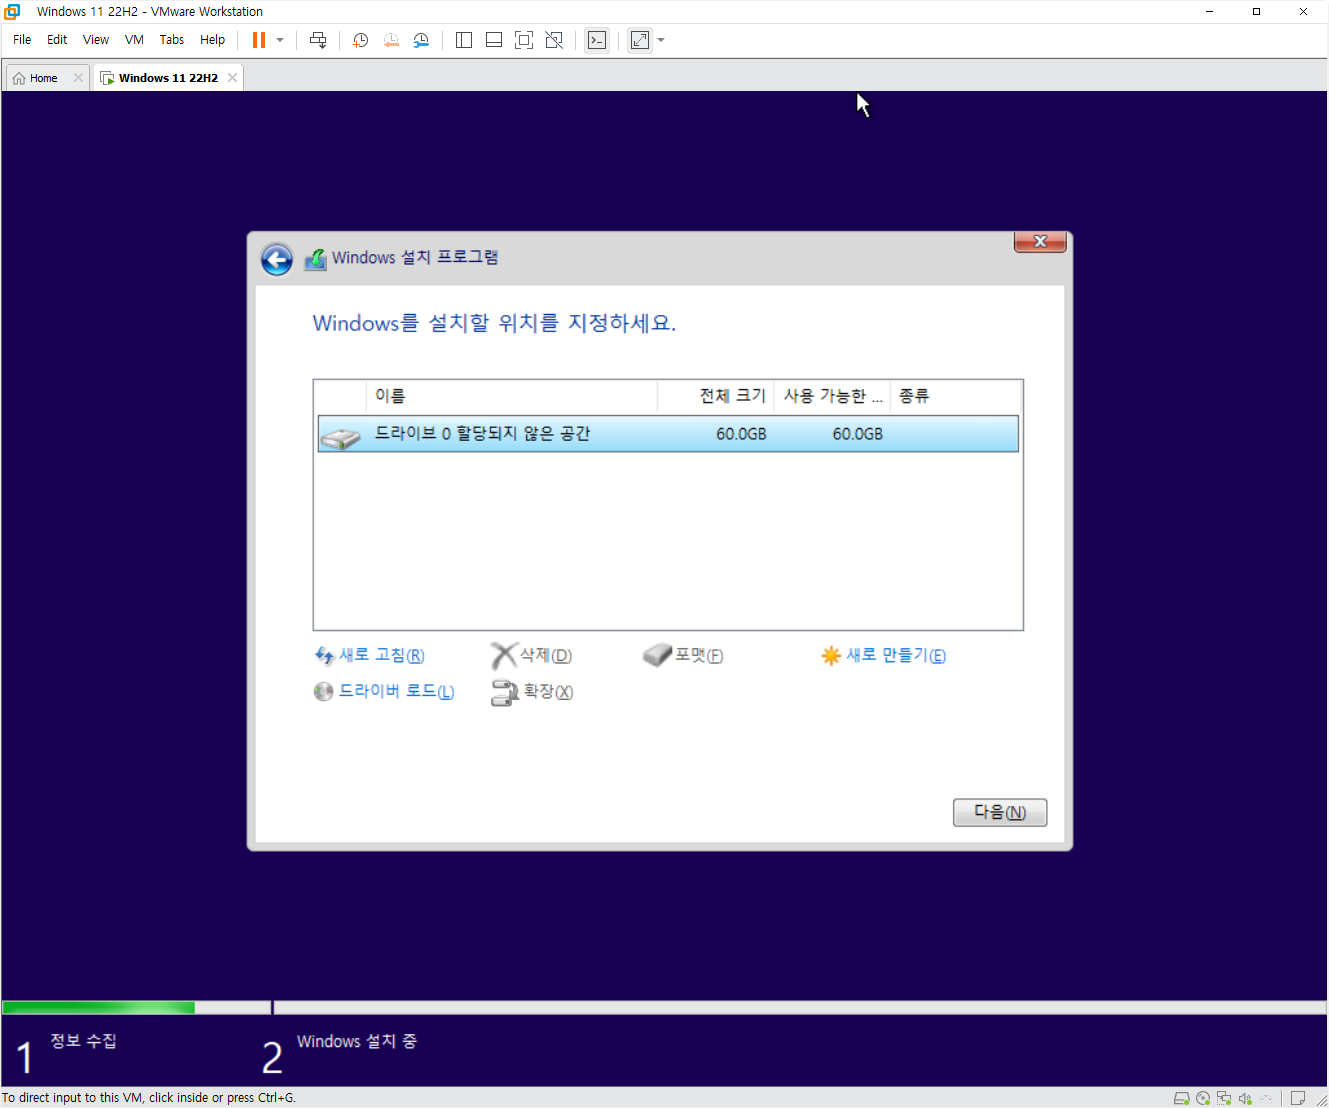Open the Help menu

click(212, 40)
